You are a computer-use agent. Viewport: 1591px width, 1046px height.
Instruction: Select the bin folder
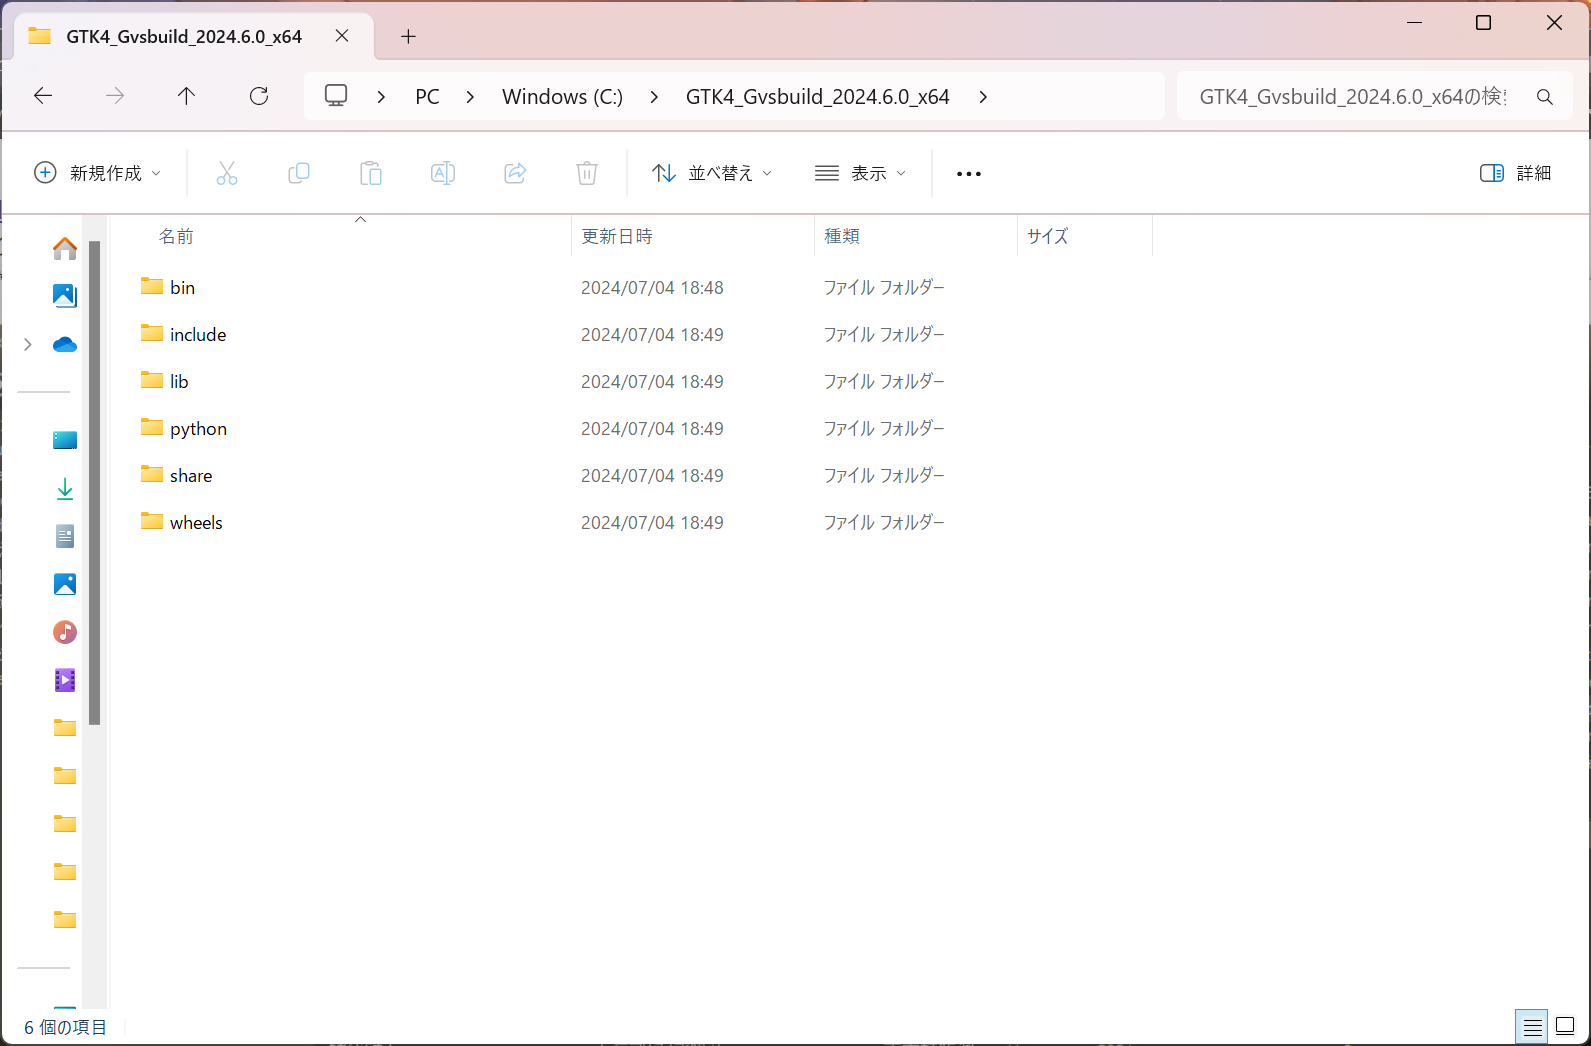tap(182, 287)
